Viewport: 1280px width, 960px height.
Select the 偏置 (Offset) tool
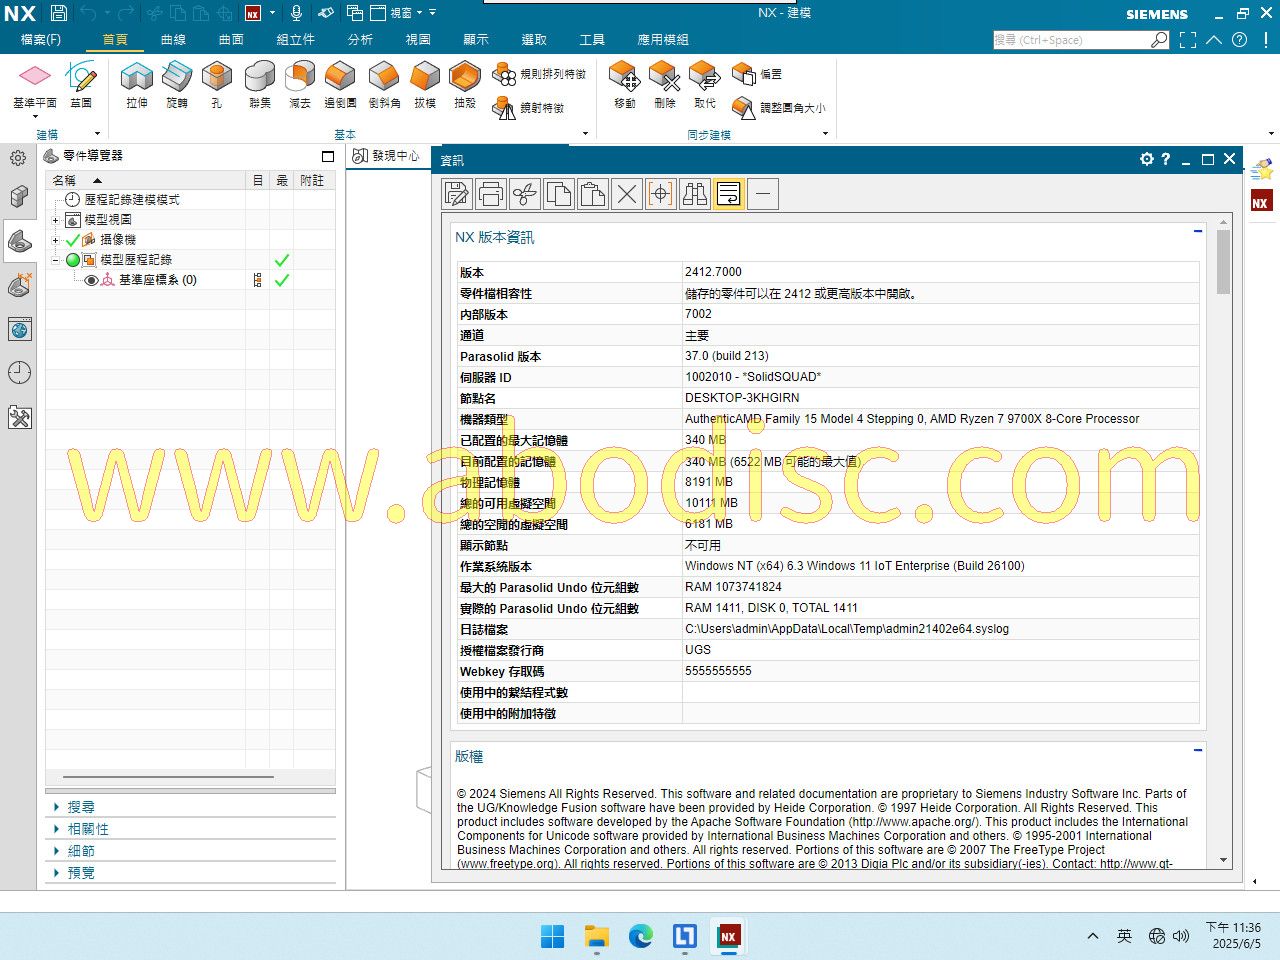click(x=757, y=74)
